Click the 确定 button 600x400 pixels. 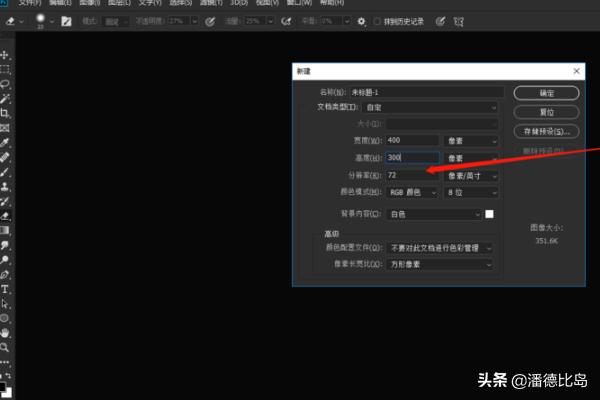click(546, 92)
